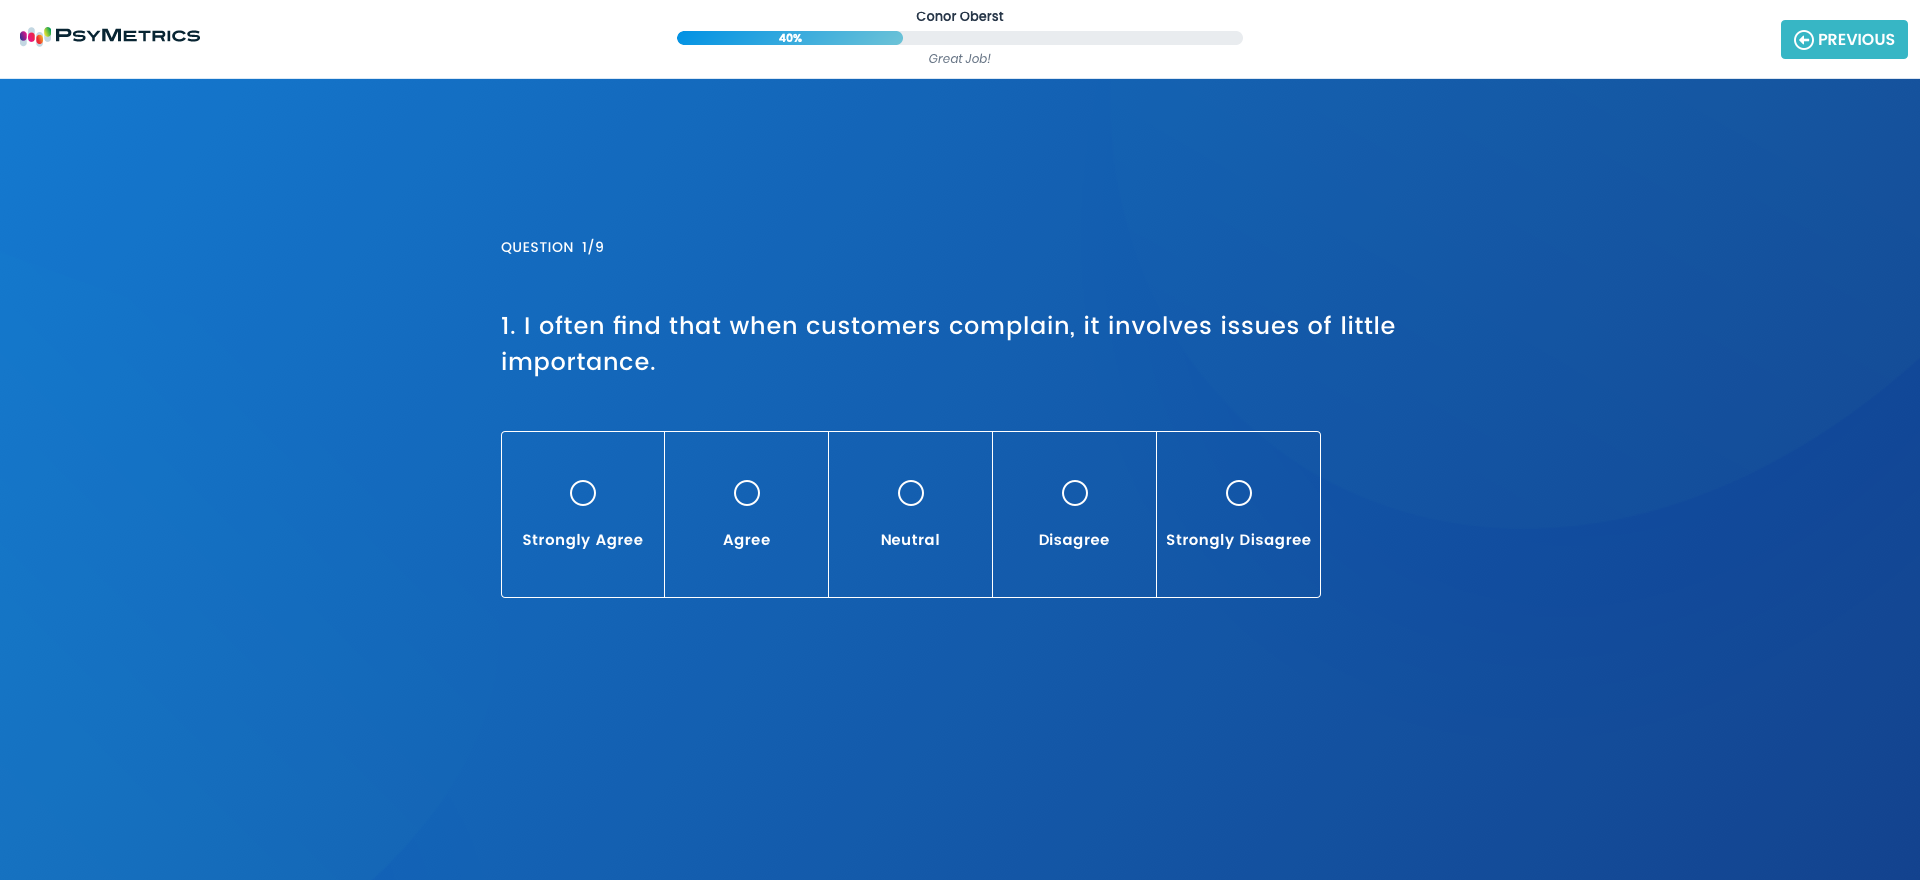Viewport: 1920px width, 880px height.
Task: Click the QUESTION 1/9 counter
Action: point(552,247)
